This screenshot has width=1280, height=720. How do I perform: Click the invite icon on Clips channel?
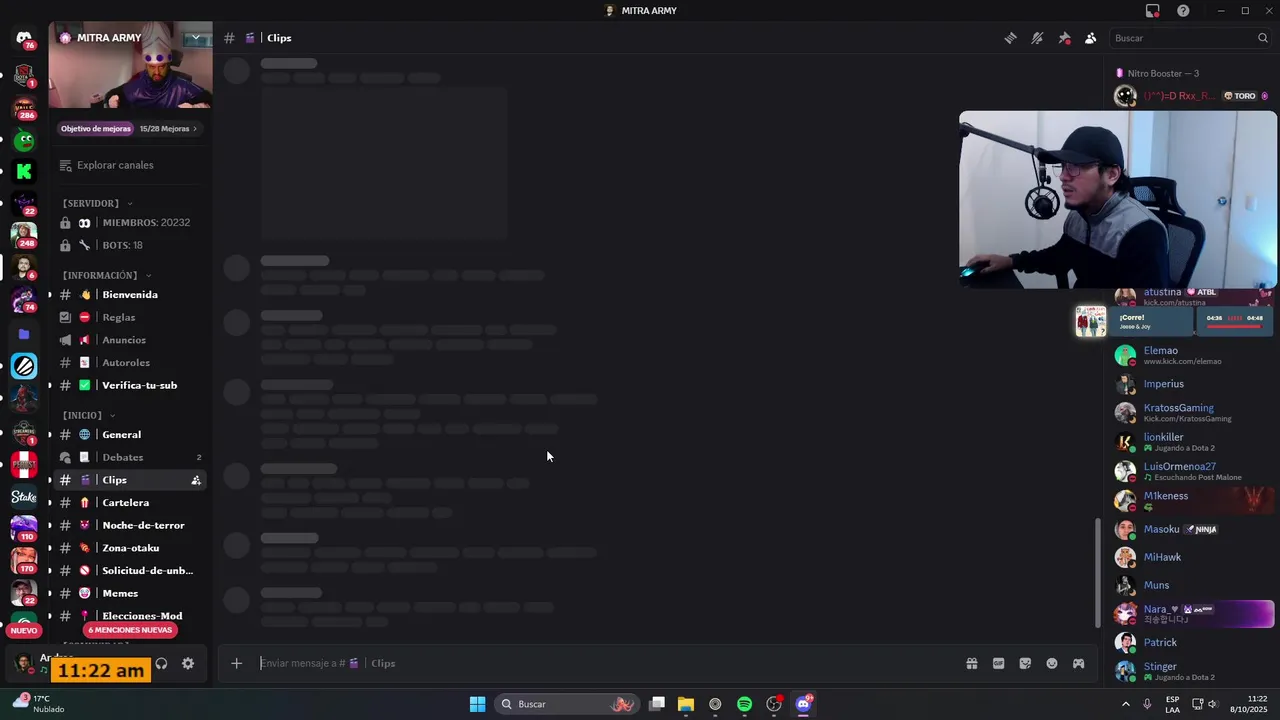pyautogui.click(x=196, y=480)
